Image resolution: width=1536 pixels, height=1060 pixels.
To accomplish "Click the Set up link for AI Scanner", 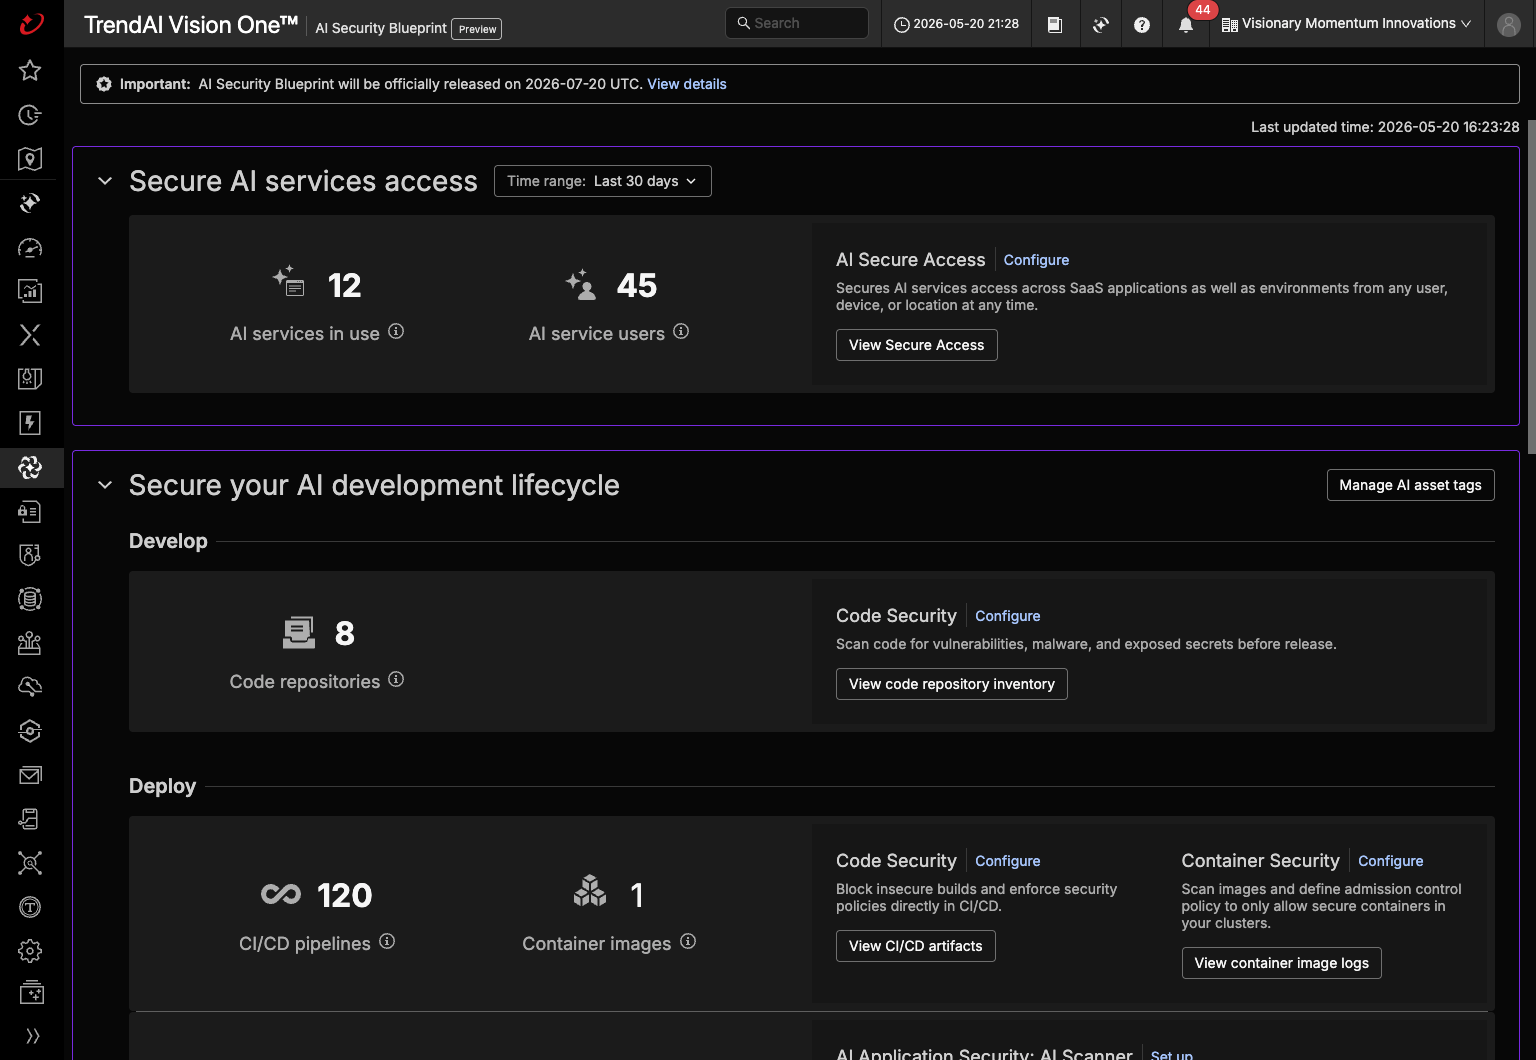I will point(1172,1054).
